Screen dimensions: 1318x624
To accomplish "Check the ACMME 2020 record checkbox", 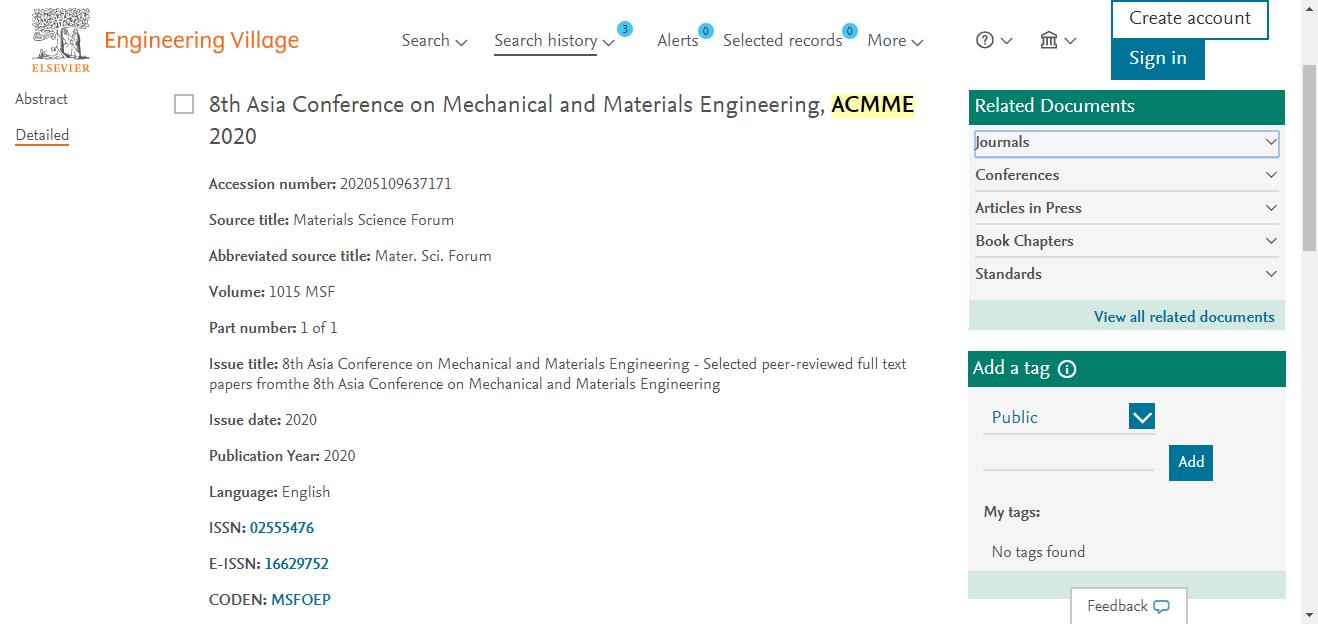I will (184, 105).
